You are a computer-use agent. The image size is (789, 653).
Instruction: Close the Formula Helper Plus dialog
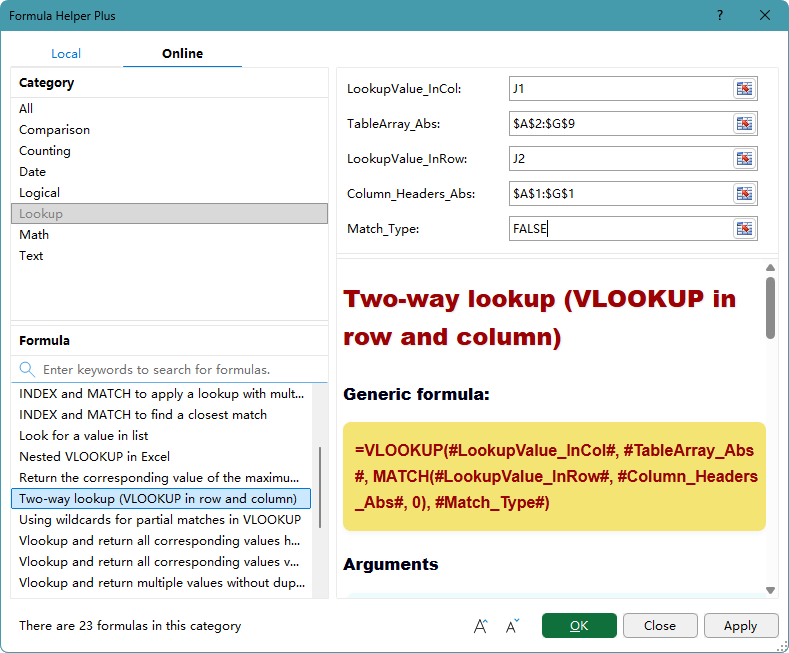coord(765,16)
